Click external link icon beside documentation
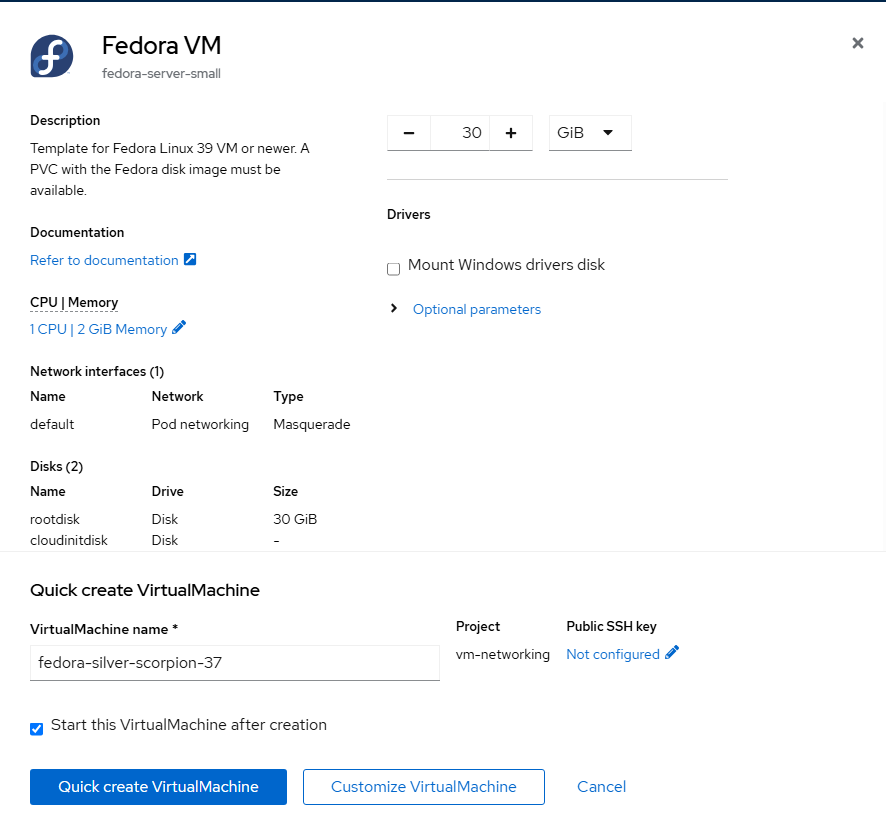This screenshot has height=829, width=886. 190,259
